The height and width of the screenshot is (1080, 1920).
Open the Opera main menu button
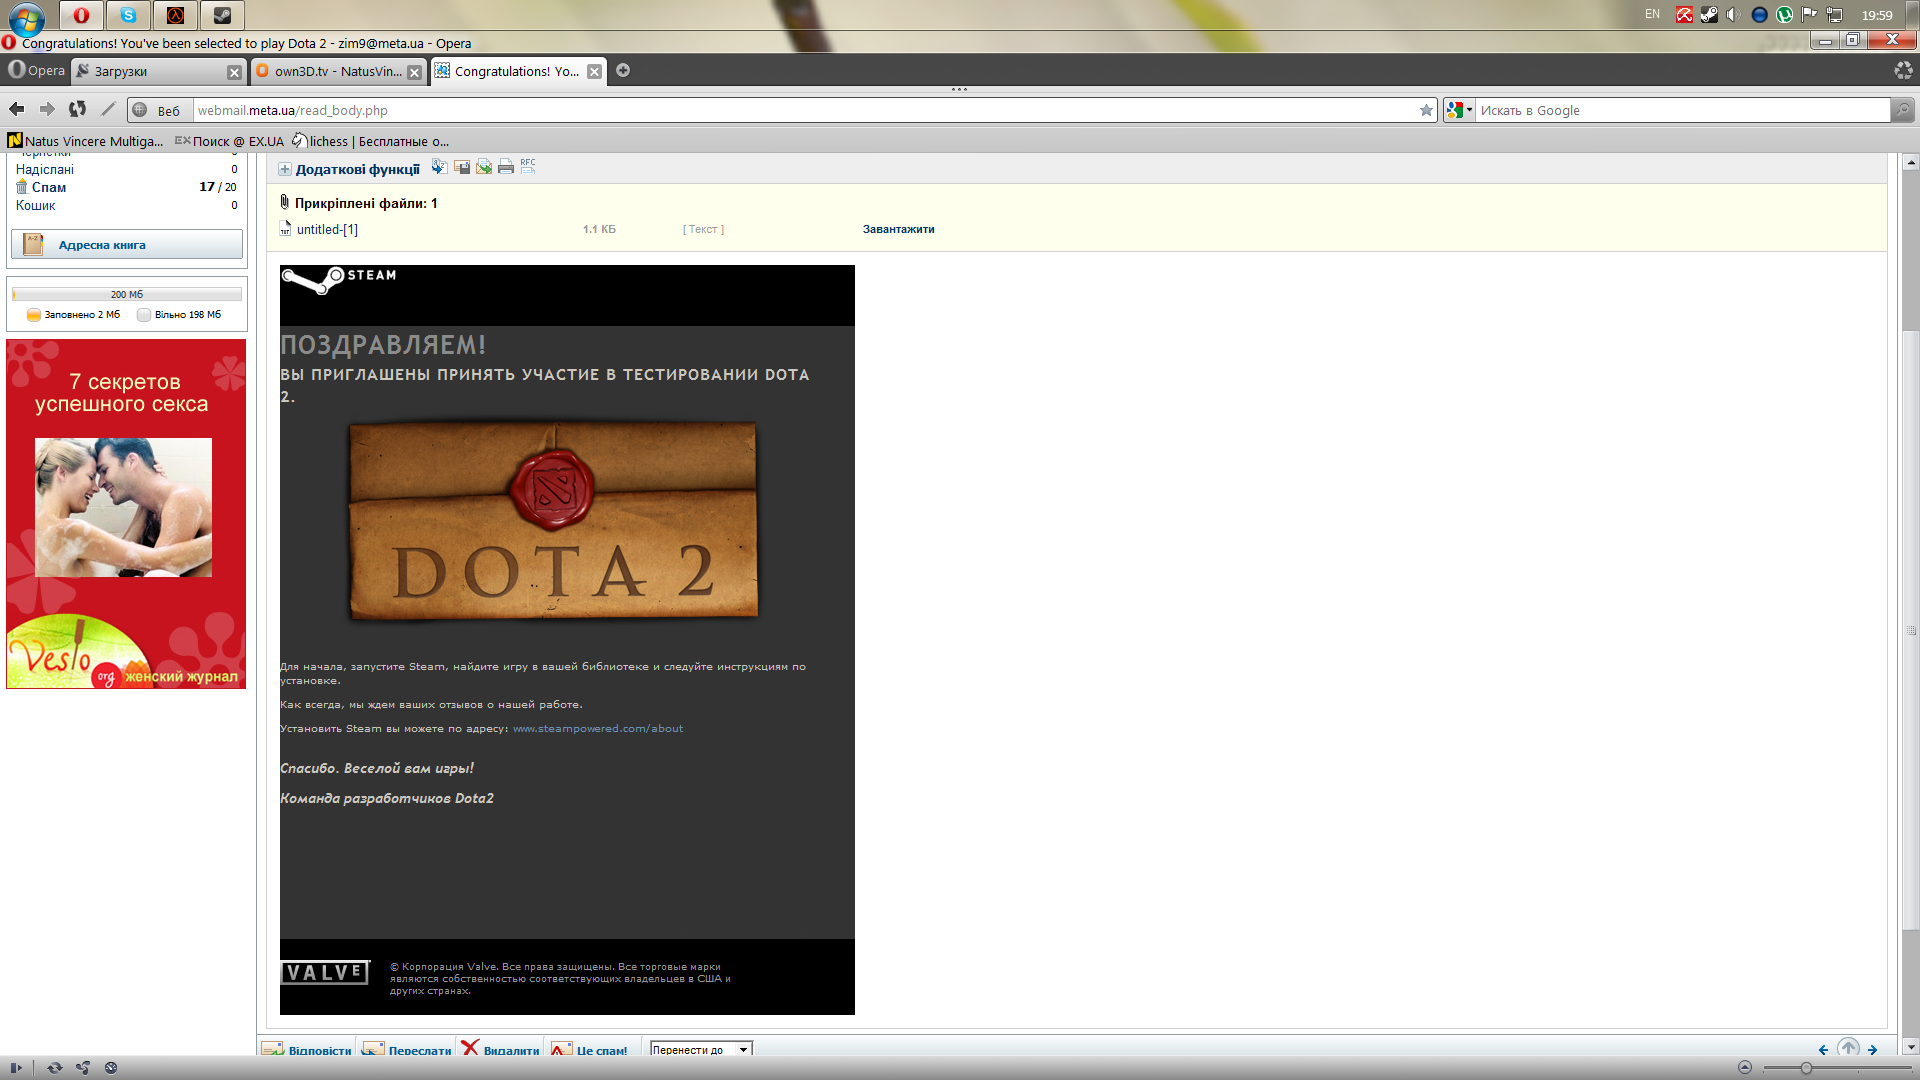[x=36, y=70]
